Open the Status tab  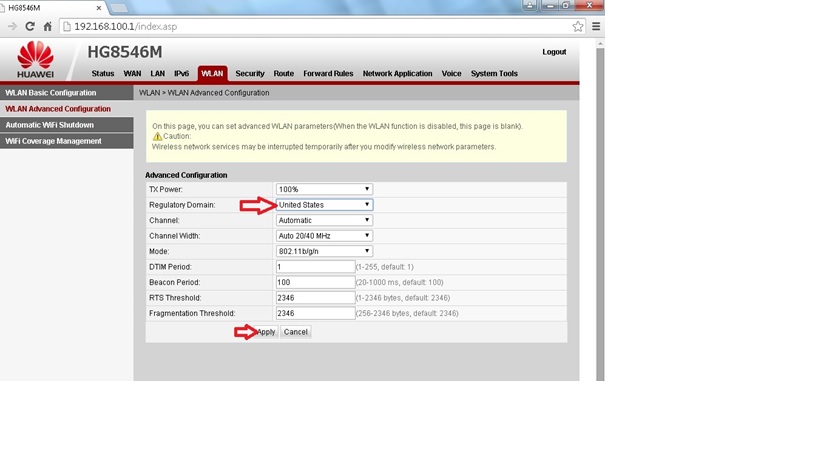(x=102, y=74)
